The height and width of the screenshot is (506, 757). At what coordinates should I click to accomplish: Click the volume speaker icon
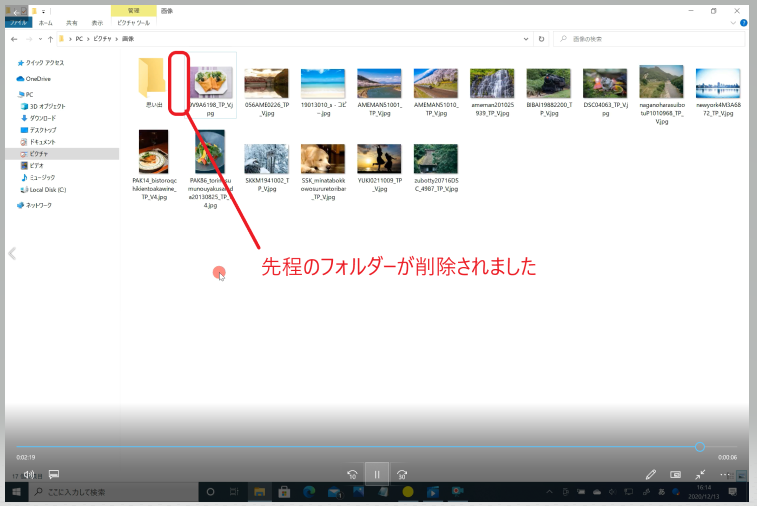30,474
